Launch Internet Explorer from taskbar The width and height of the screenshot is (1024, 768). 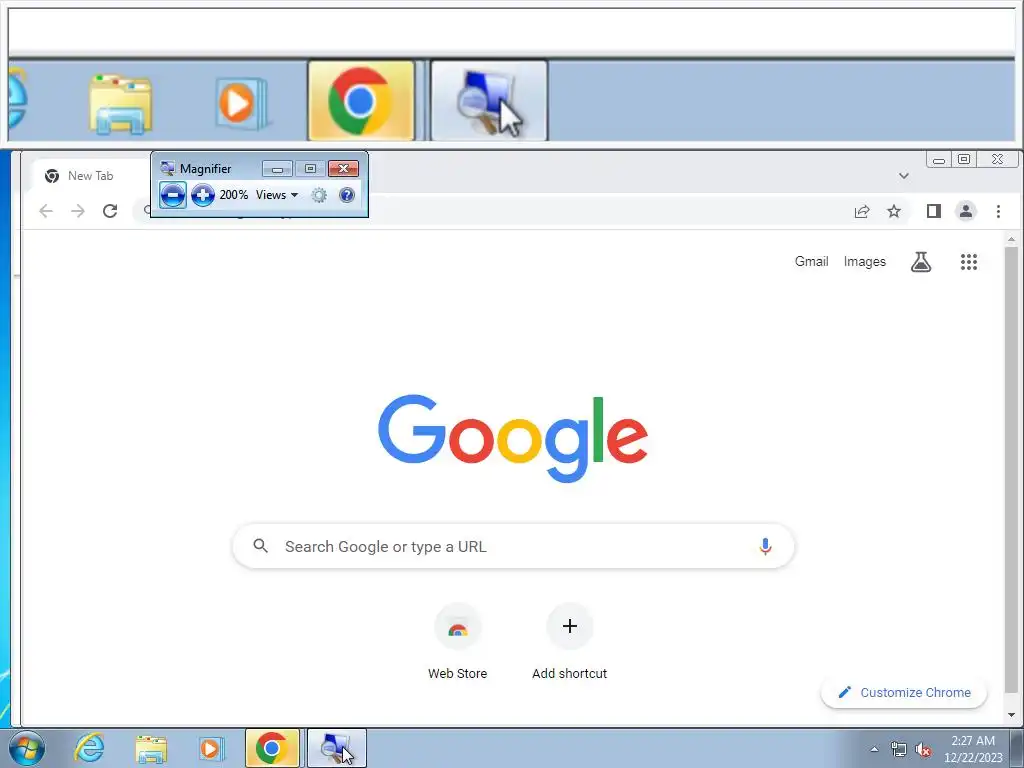[89, 748]
